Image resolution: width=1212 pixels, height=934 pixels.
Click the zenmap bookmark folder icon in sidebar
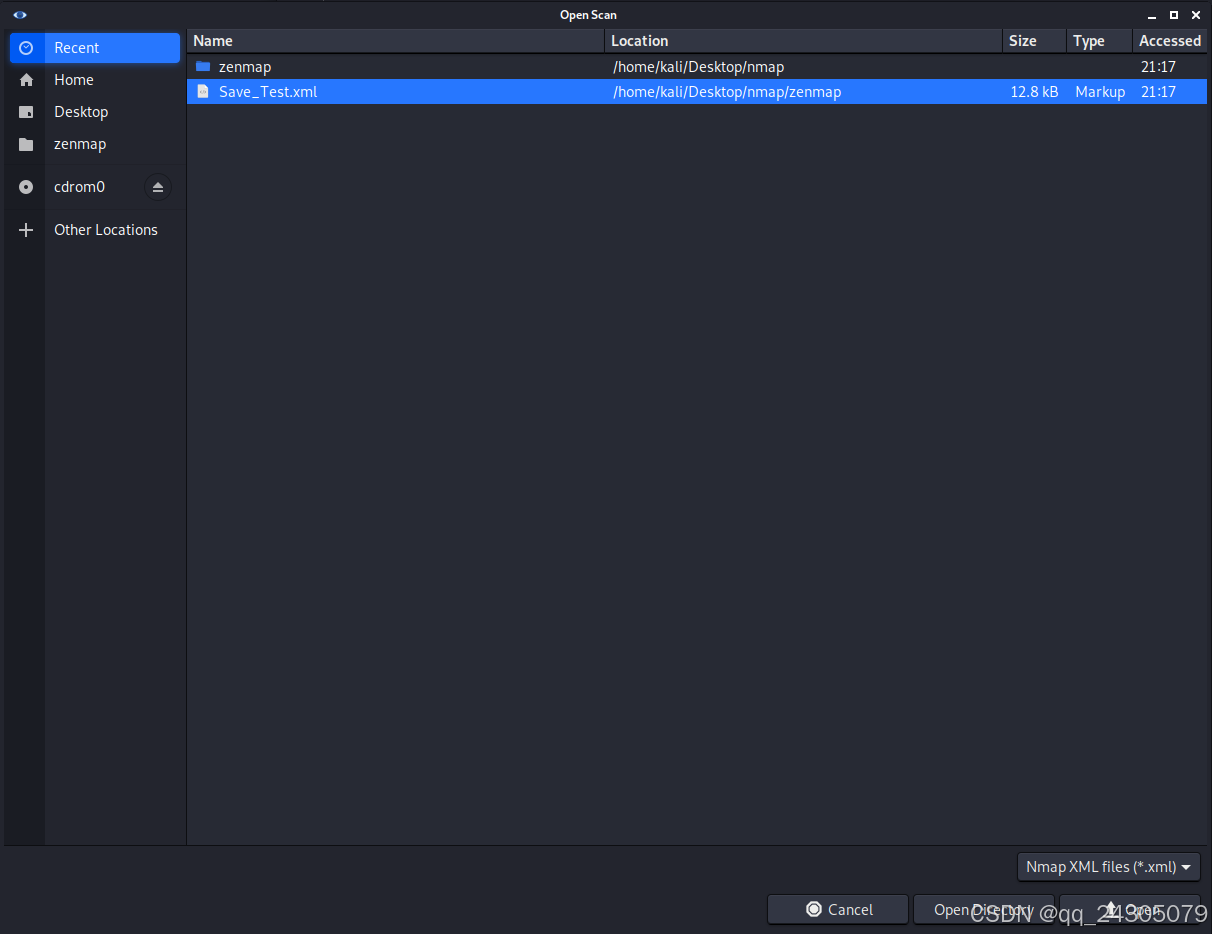point(26,144)
